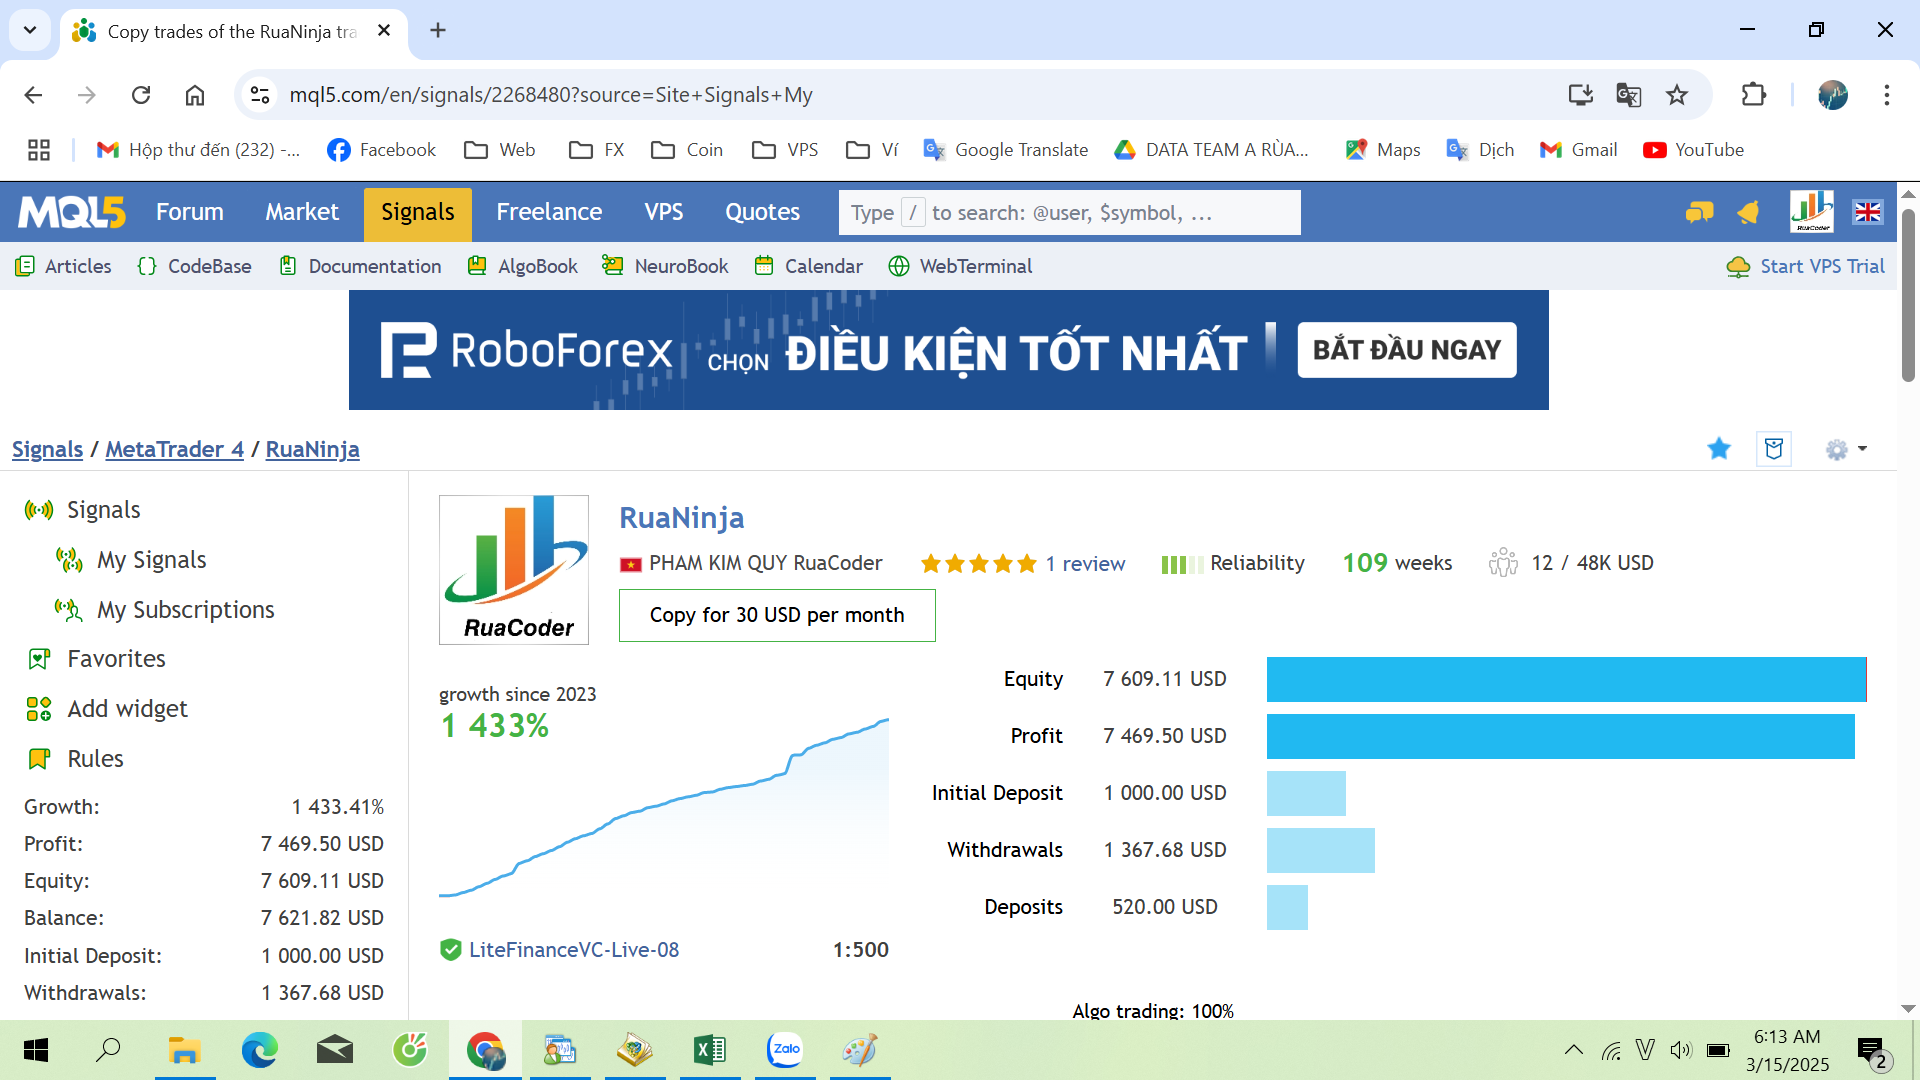The image size is (1920, 1080).
Task: Click Copy for 30 USD per month
Action: [x=777, y=615]
